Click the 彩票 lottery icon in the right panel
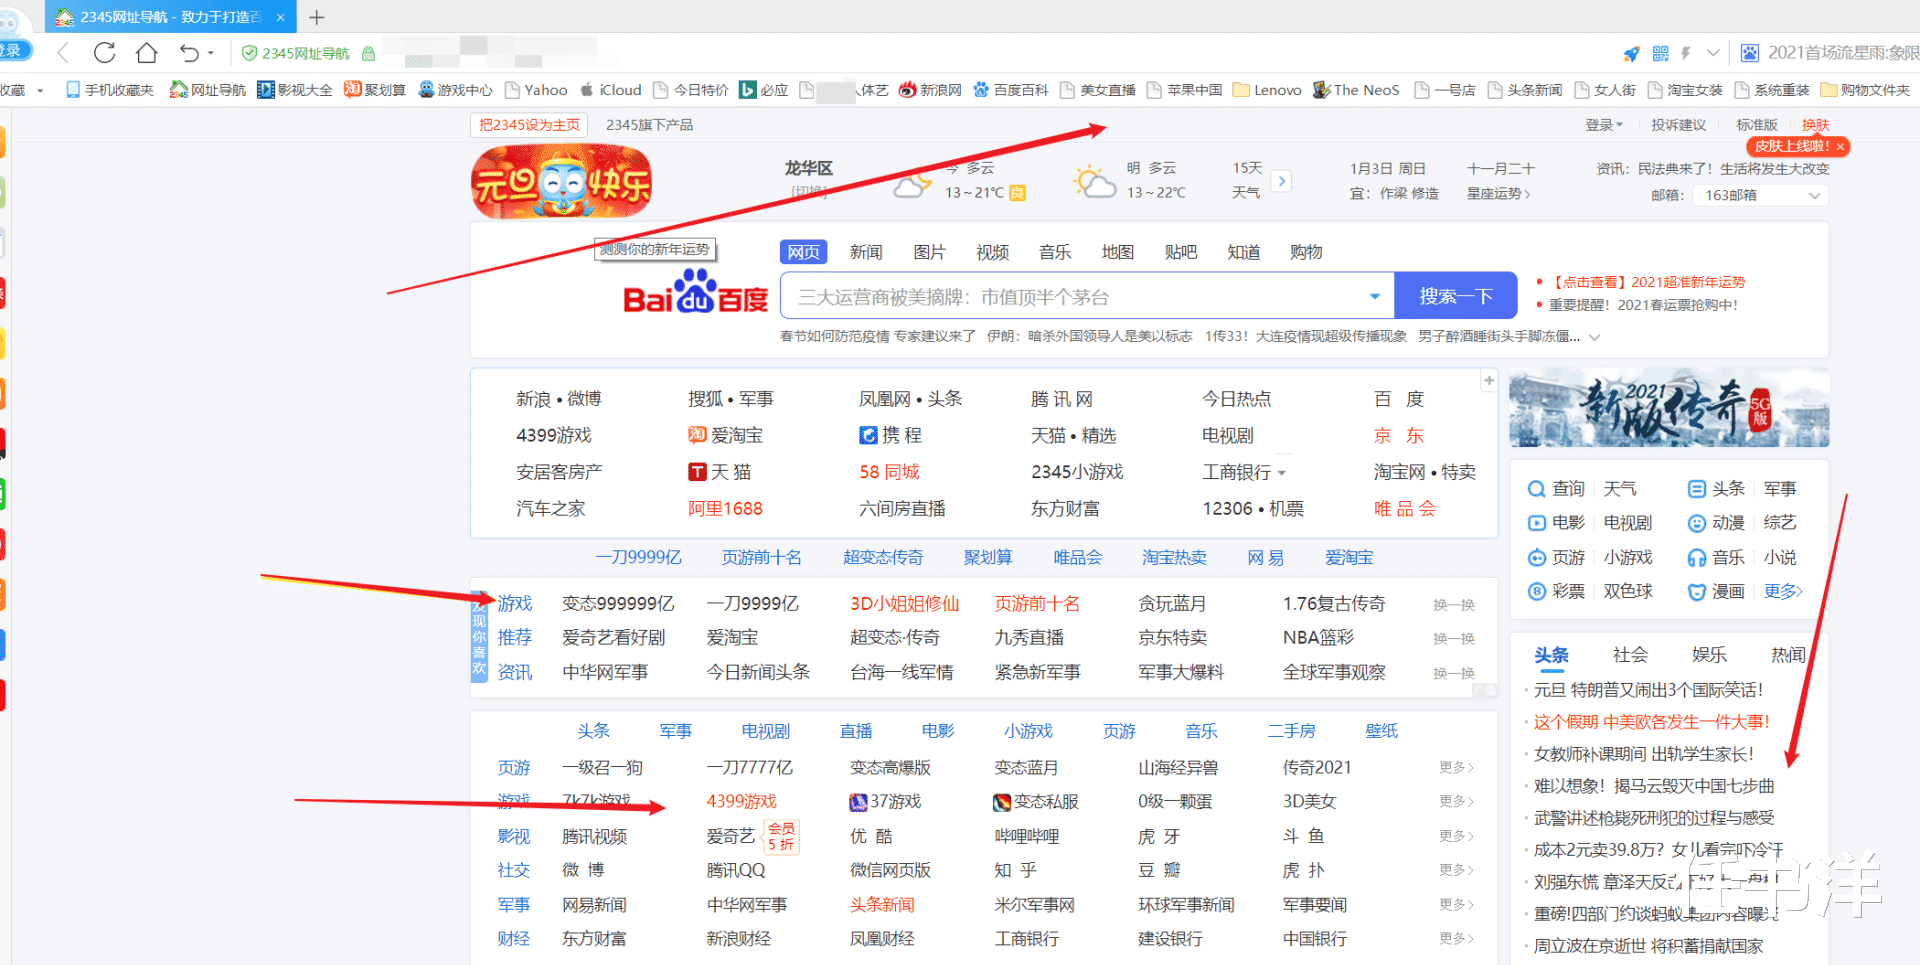The image size is (1920, 965). click(1537, 591)
